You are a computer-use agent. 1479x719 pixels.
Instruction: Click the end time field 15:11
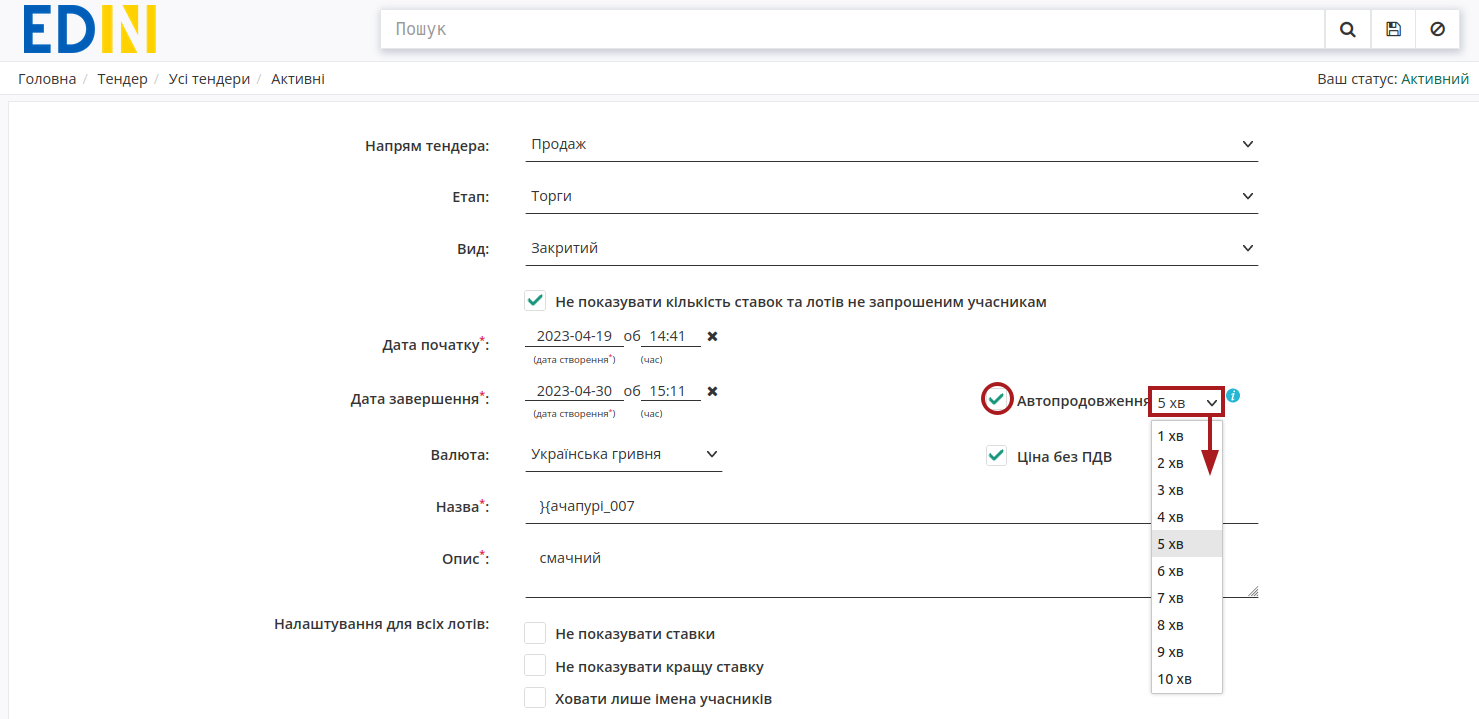(x=670, y=391)
